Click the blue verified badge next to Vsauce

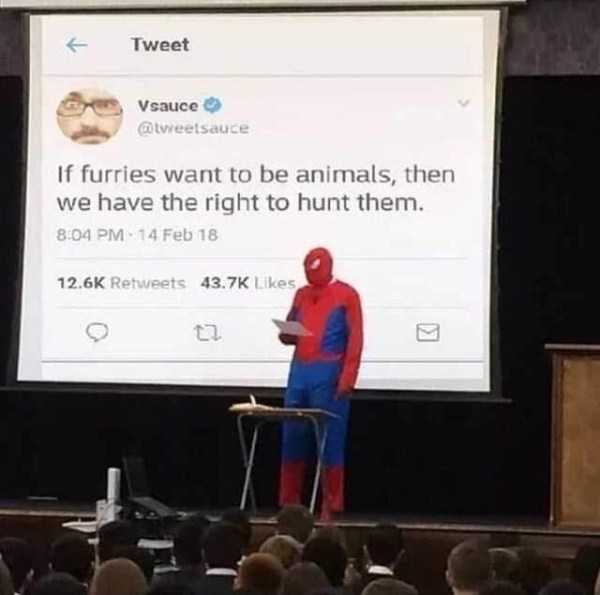212,105
